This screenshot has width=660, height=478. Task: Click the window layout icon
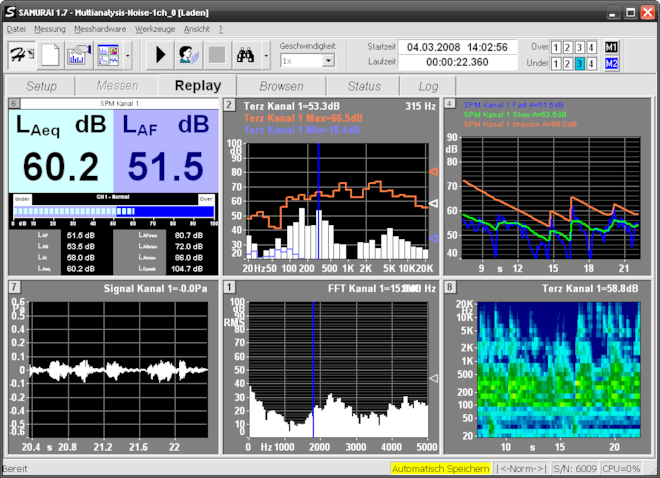point(108,55)
